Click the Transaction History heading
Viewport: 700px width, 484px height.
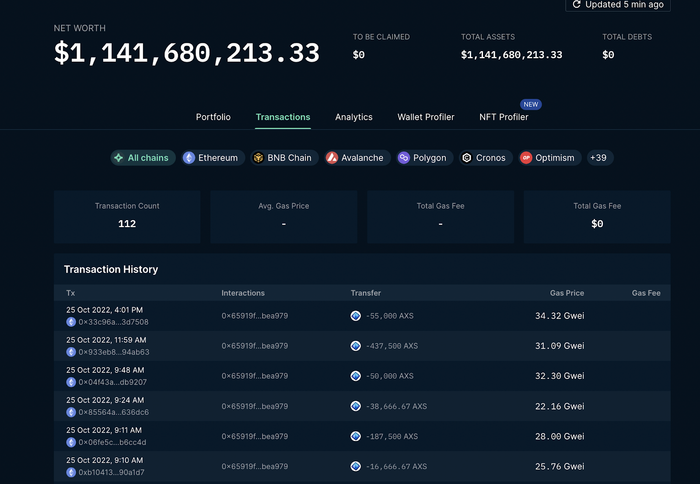pos(111,269)
